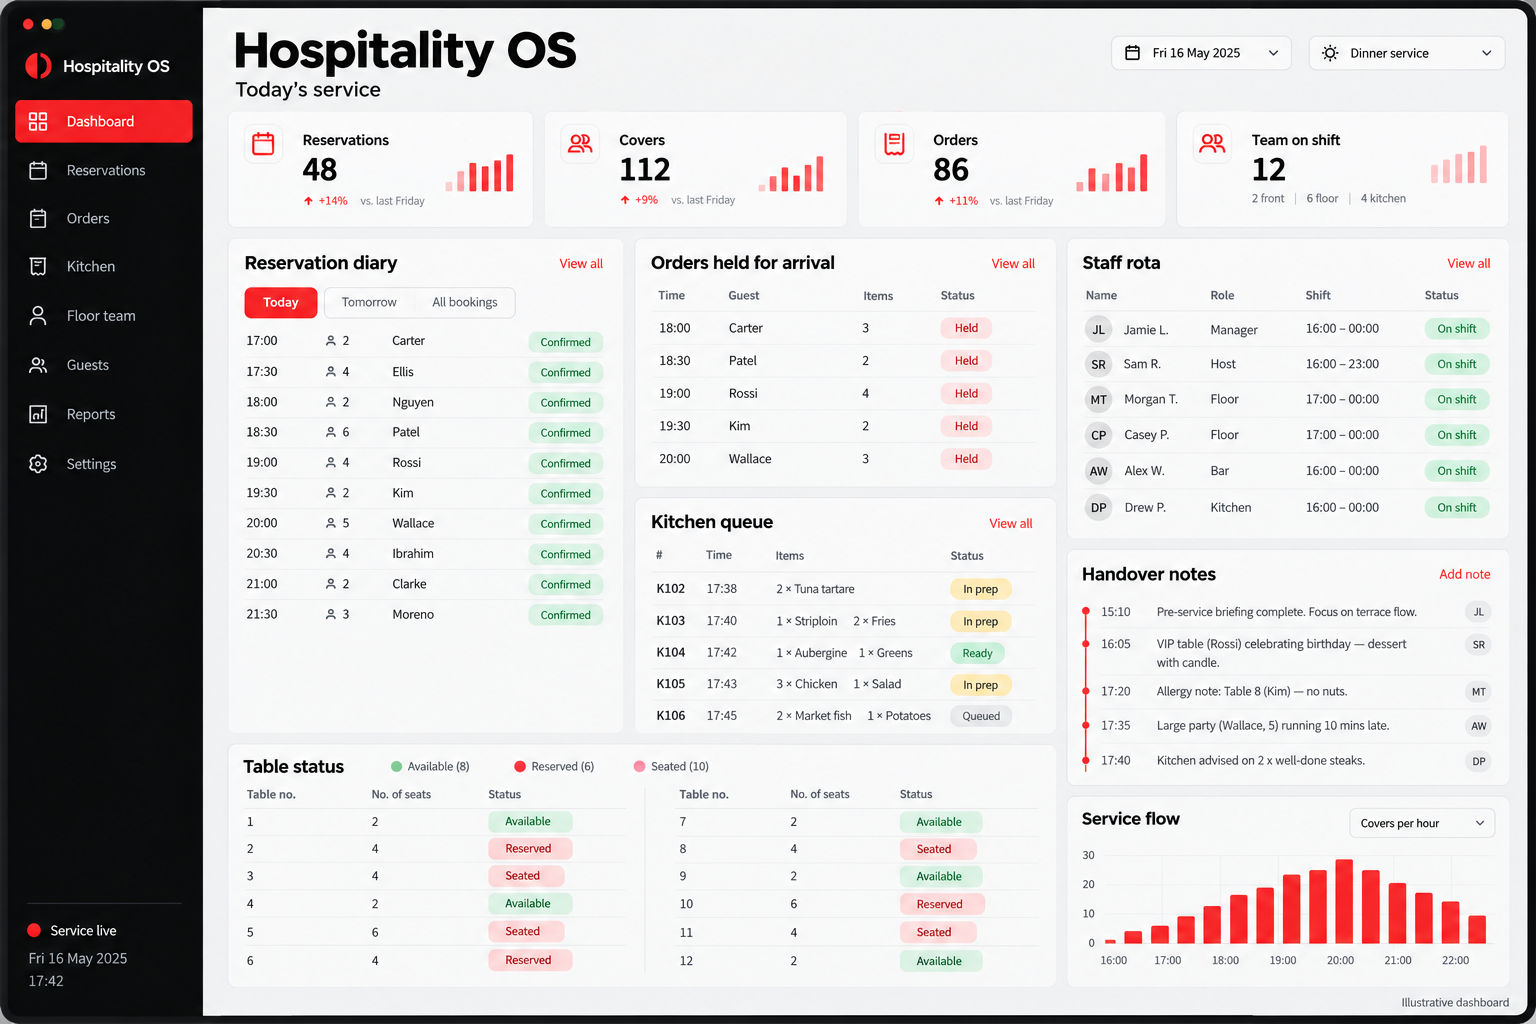1536x1024 pixels.
Task: Click the calendar icon in date selector
Action: (1132, 53)
